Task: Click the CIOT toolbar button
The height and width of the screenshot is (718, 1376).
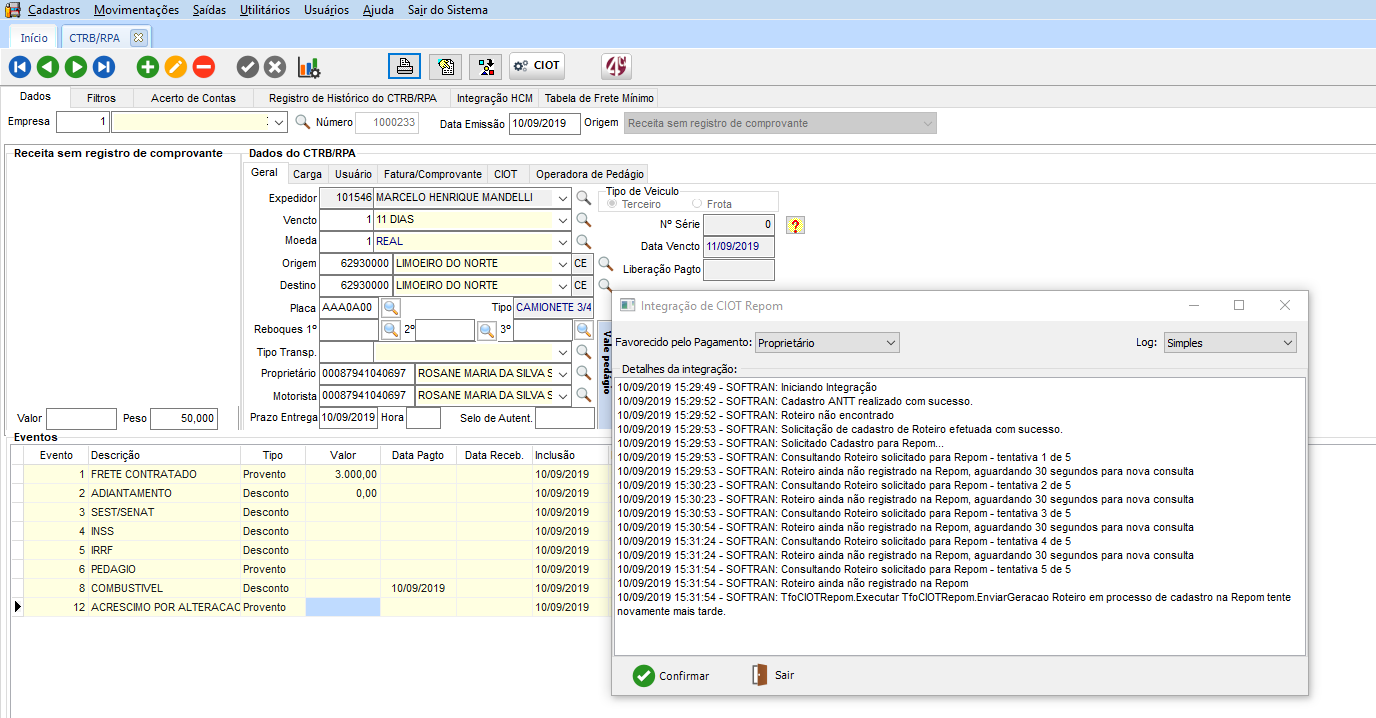Action: coord(537,66)
